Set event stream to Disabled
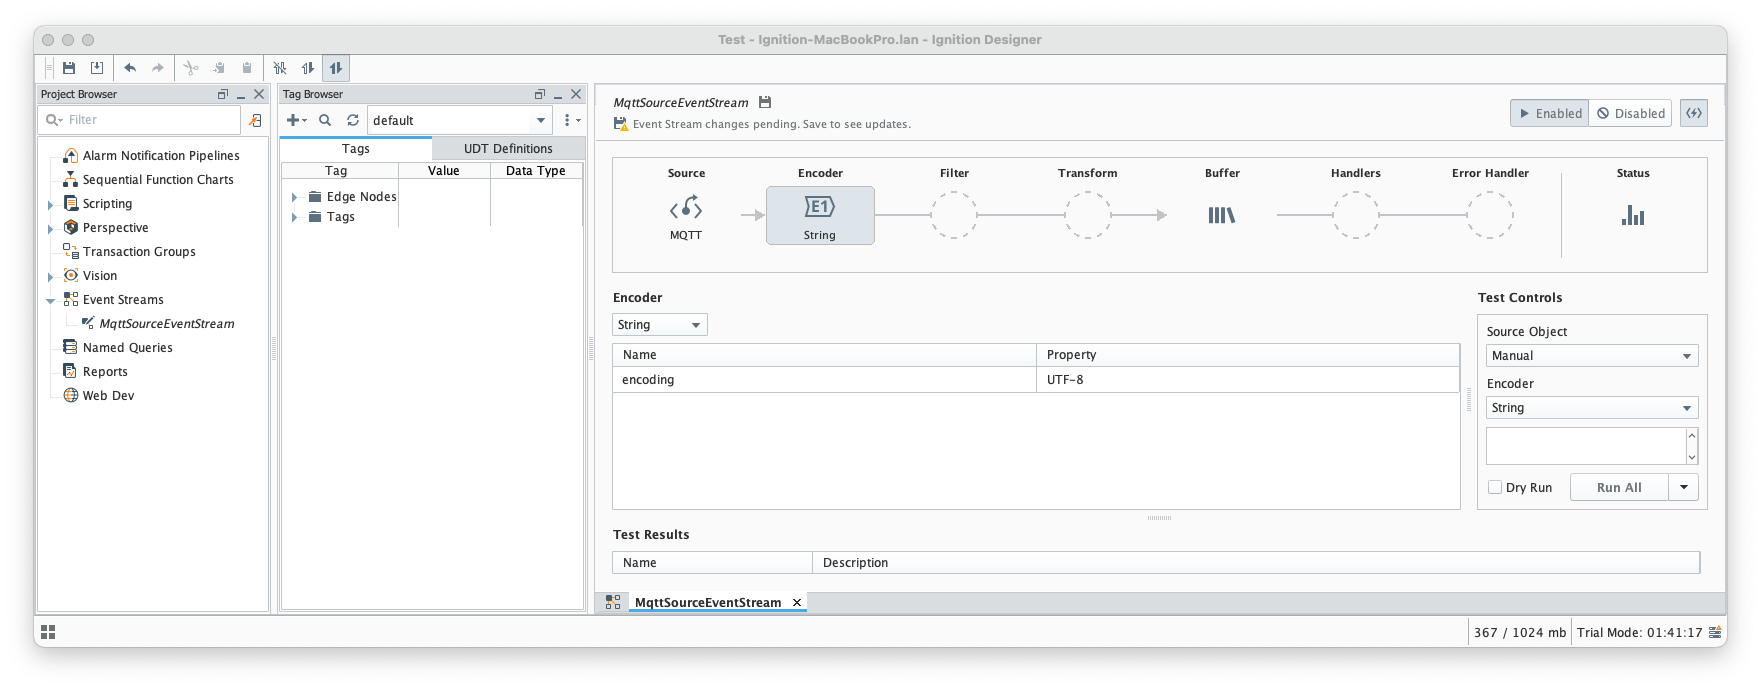 [x=1631, y=113]
